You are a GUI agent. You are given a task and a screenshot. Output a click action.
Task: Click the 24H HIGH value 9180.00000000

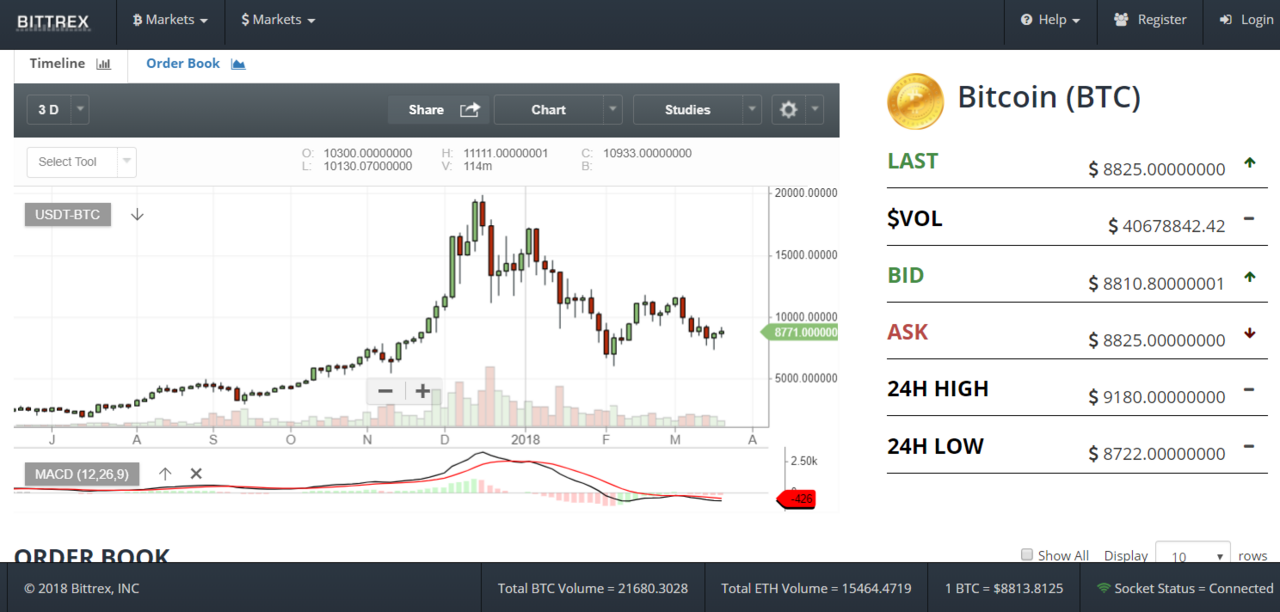(x=1164, y=398)
